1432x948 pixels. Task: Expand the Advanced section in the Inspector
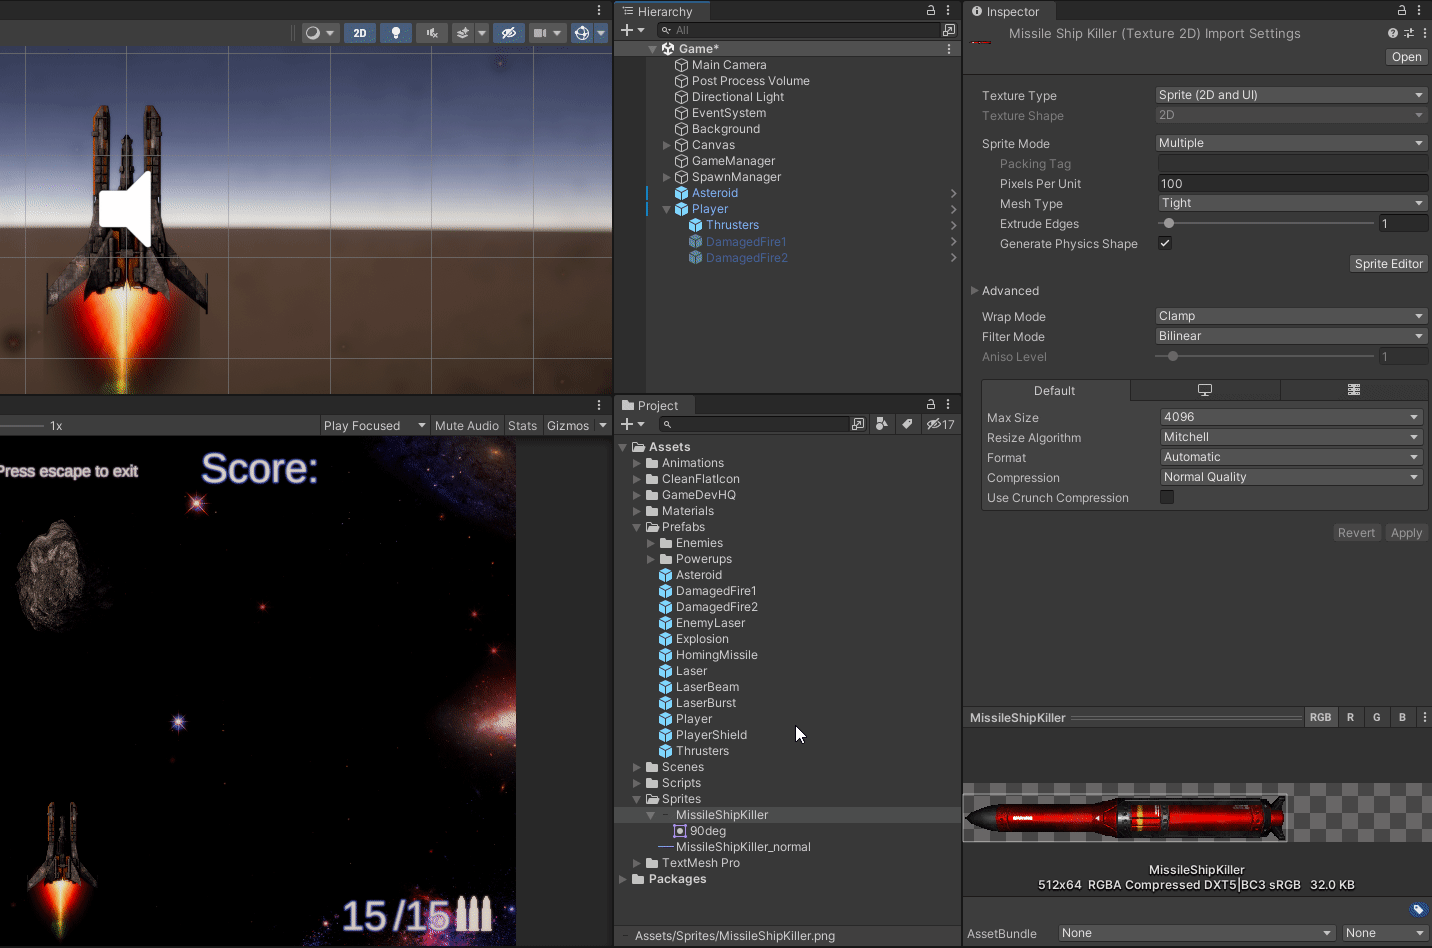click(x=974, y=291)
